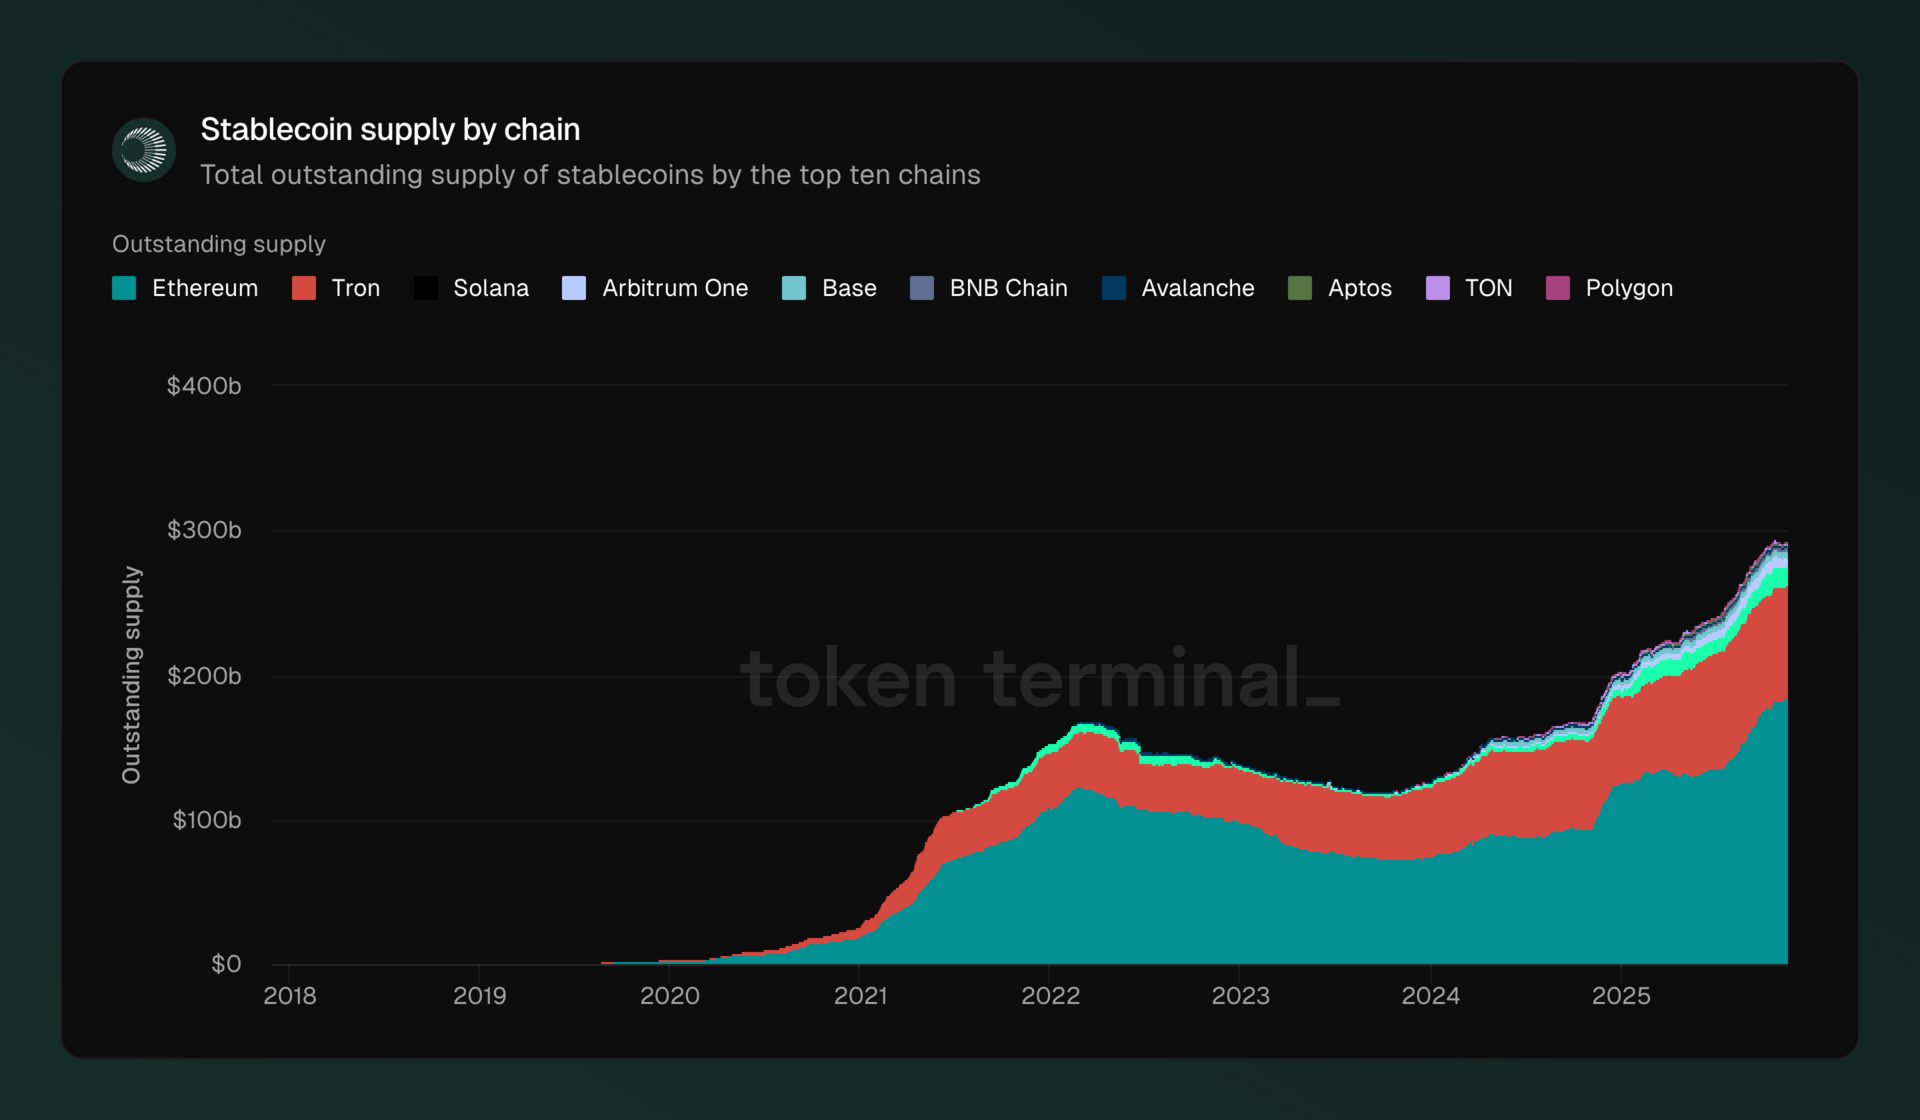This screenshot has height=1120, width=1920.
Task: Click the token terminal watermark text
Action: (x=1038, y=679)
